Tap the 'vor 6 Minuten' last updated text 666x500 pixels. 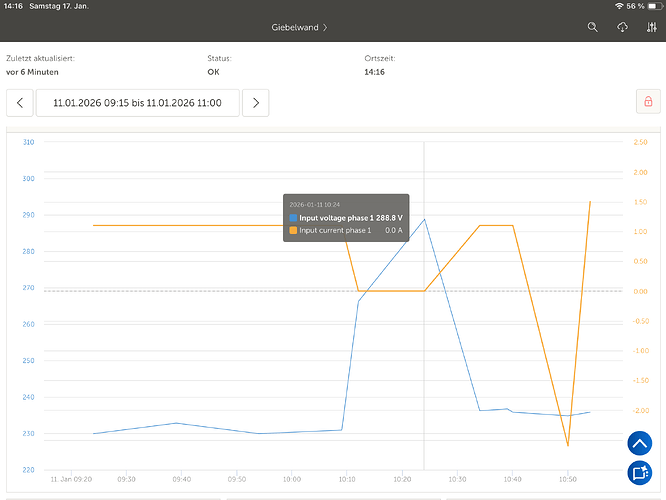(x=33, y=72)
